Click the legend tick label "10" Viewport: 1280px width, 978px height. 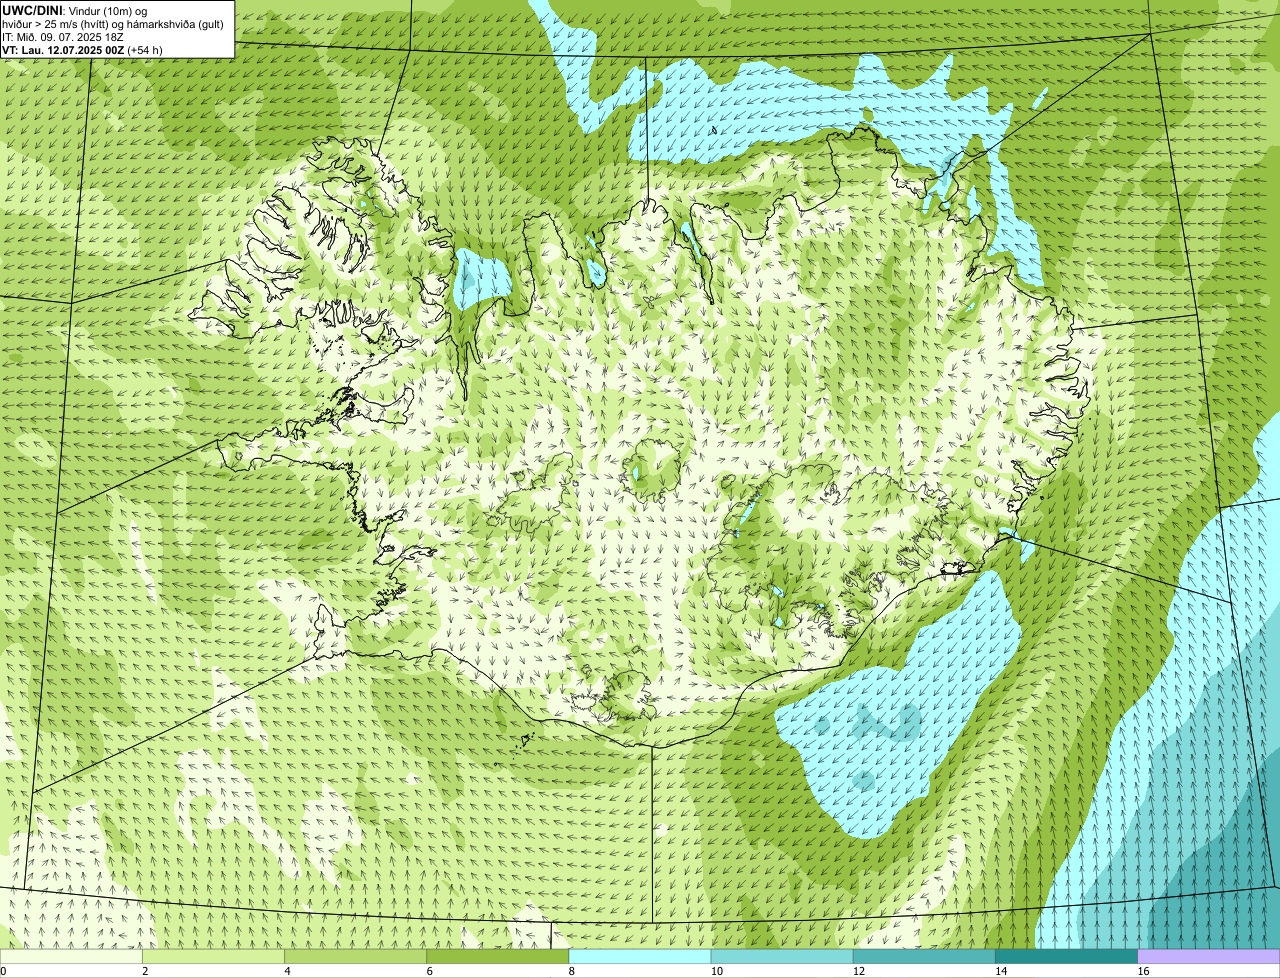pyautogui.click(x=717, y=972)
